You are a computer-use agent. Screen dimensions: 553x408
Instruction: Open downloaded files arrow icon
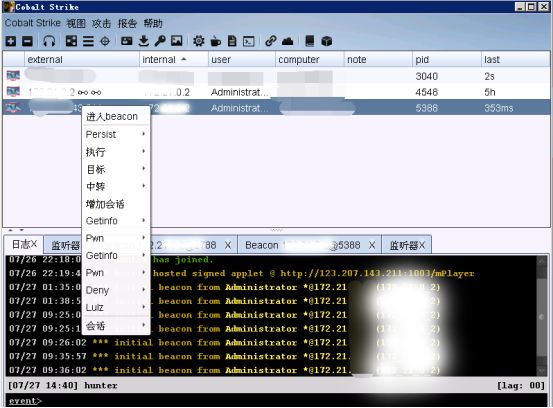144,41
